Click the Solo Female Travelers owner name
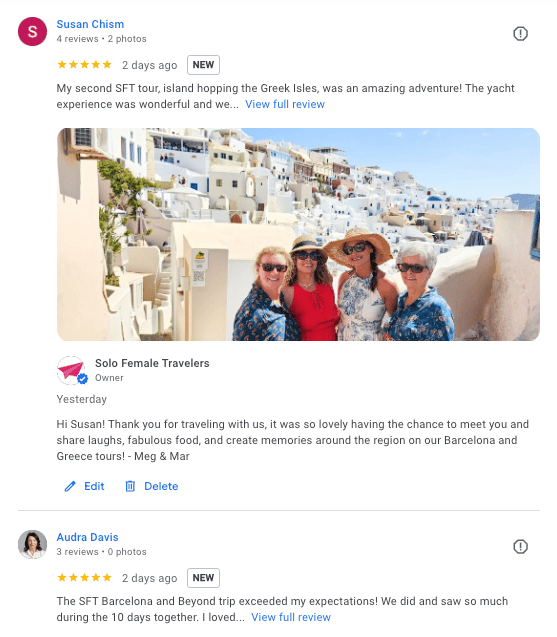The image size is (557, 637). [152, 363]
